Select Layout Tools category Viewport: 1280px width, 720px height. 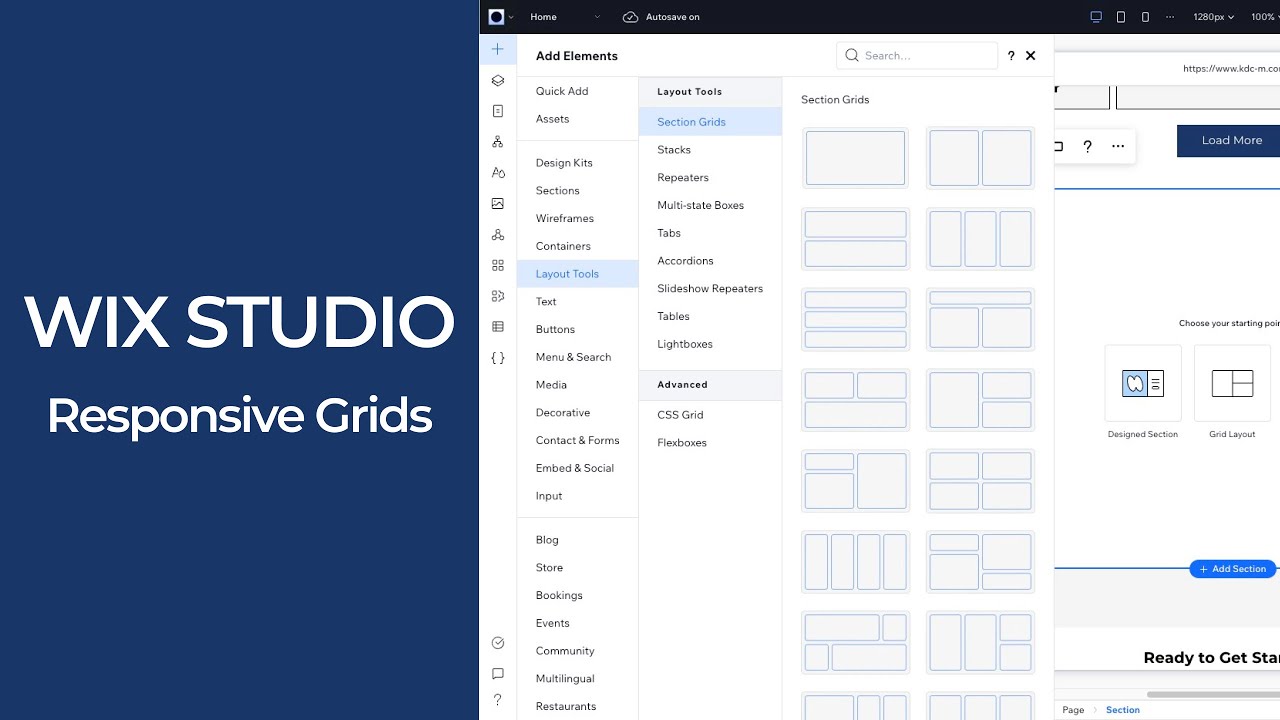pos(577,274)
